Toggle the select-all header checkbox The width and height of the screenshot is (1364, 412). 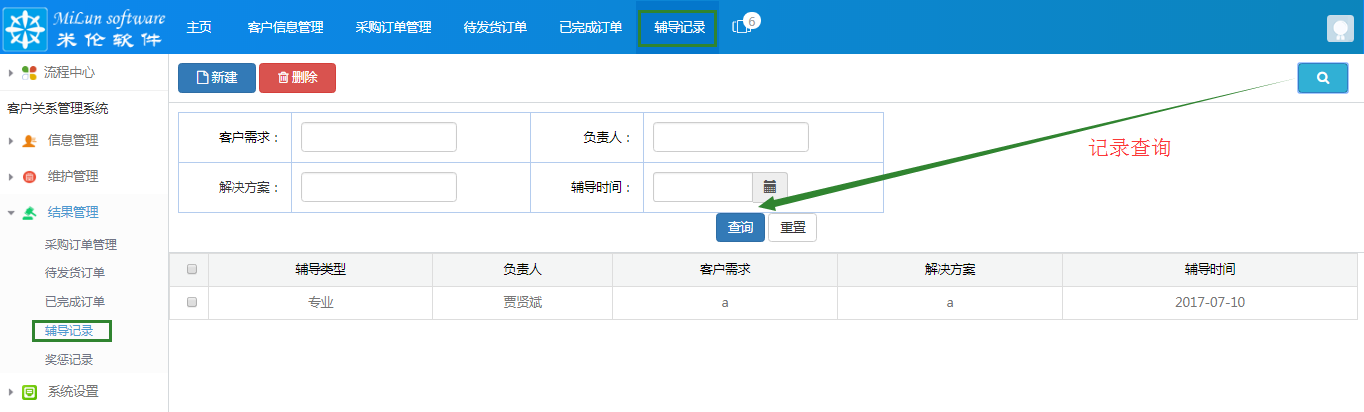coord(192,269)
